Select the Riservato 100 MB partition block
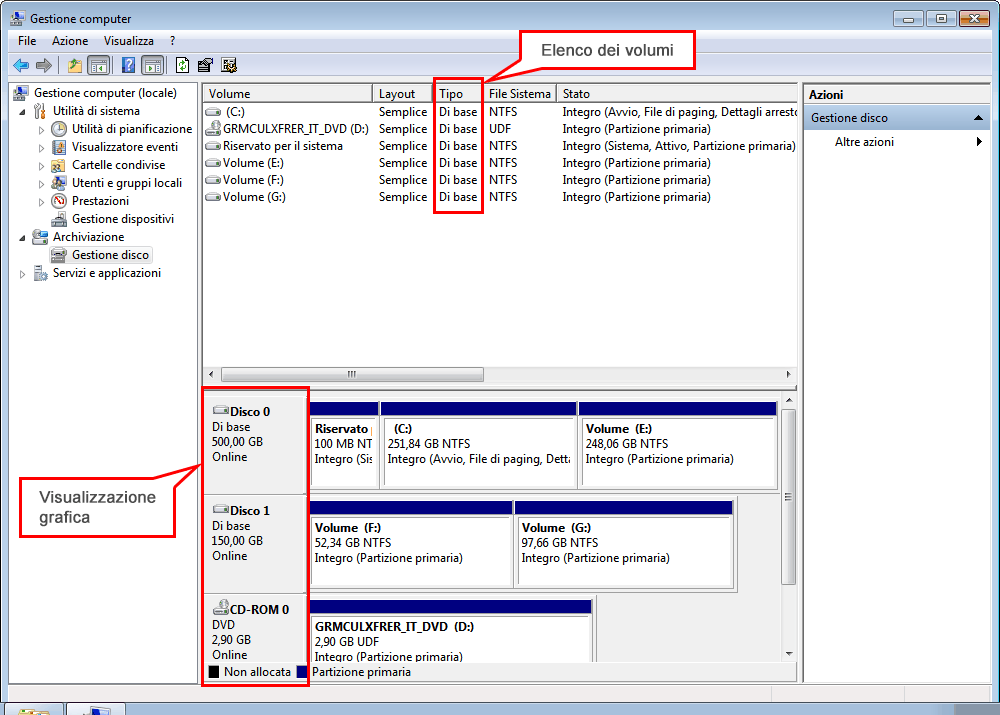1000x715 pixels. pos(344,445)
